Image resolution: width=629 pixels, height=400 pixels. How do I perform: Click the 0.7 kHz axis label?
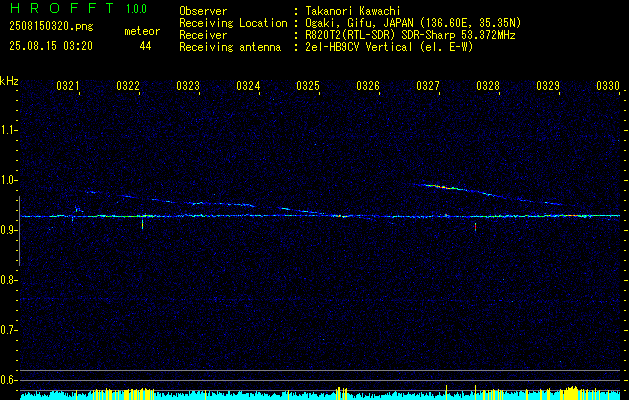(8, 330)
